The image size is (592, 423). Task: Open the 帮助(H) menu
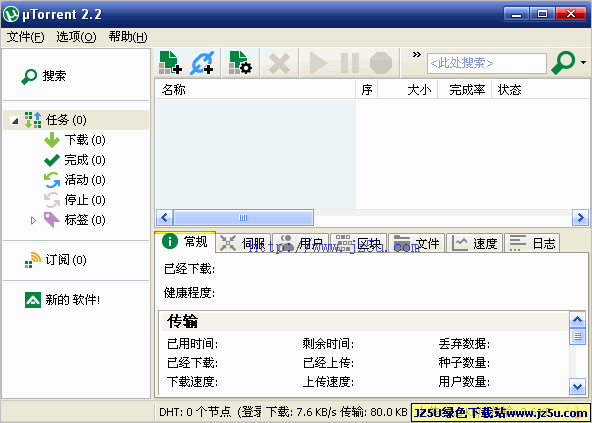128,37
